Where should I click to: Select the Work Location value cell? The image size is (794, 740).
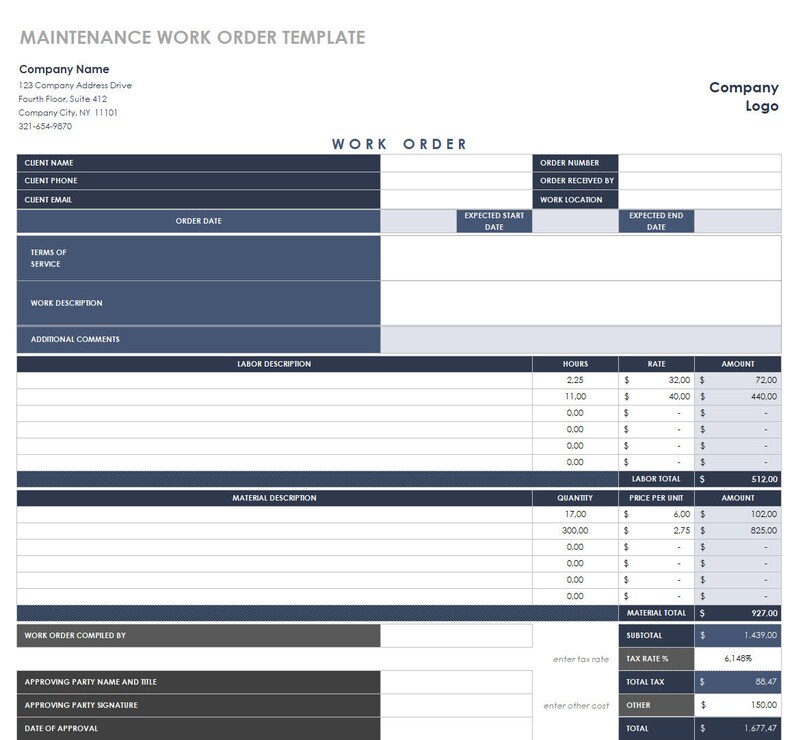pyautogui.click(x=699, y=200)
